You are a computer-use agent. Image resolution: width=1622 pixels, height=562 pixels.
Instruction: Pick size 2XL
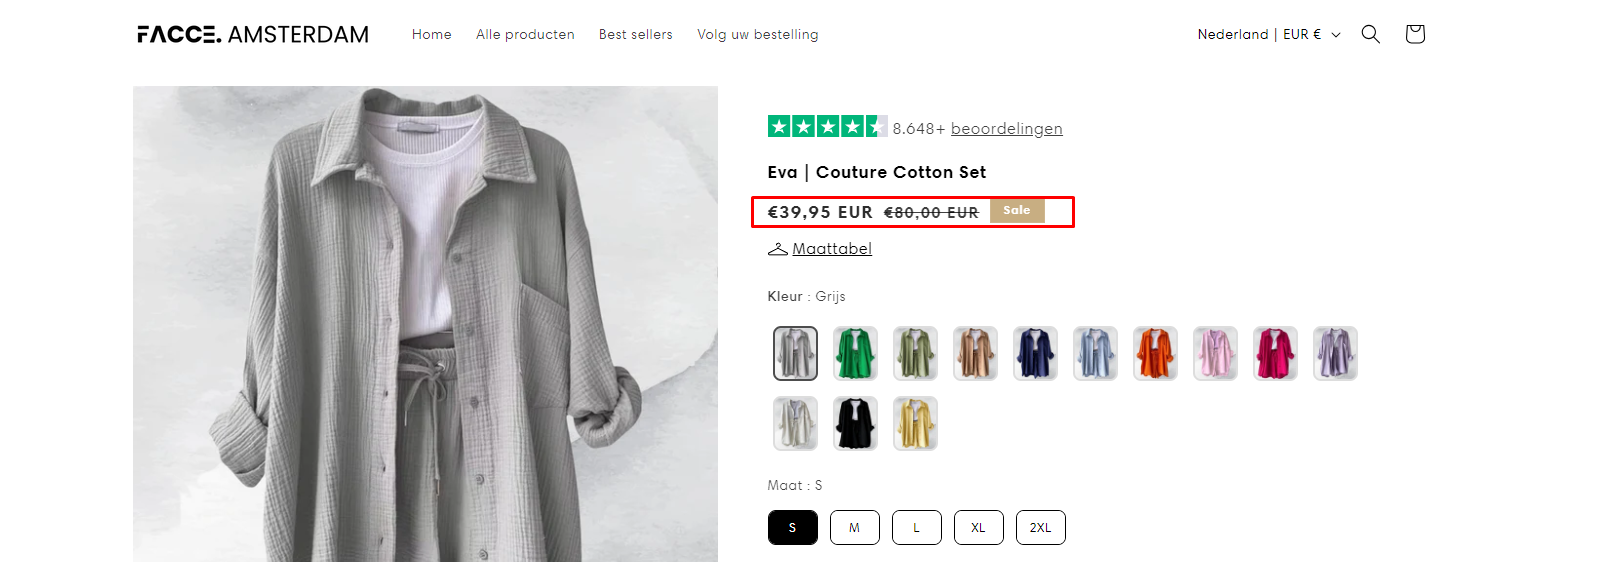(1040, 527)
